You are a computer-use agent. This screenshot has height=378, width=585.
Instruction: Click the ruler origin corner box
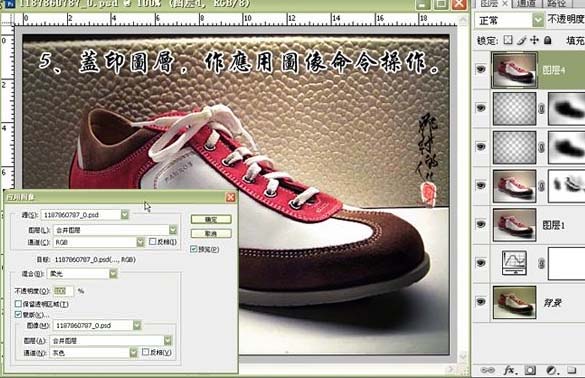[x=7, y=19]
